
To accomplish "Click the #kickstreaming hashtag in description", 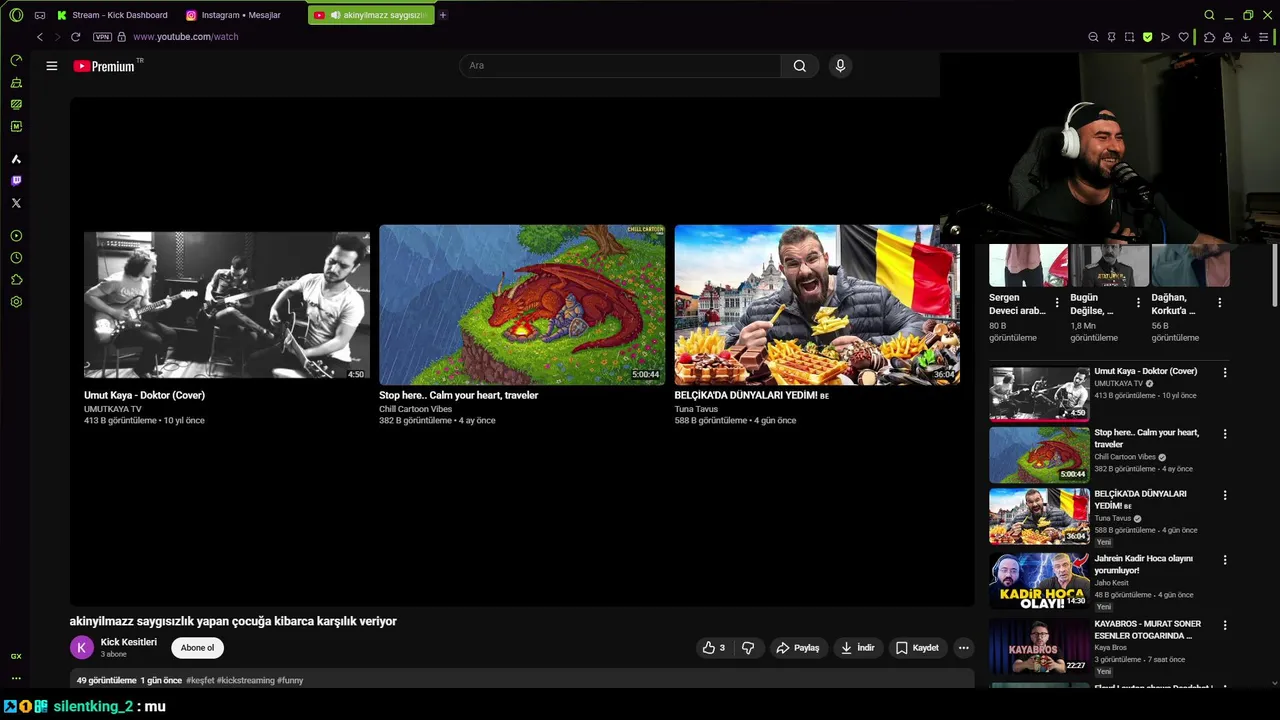I will click(x=245, y=680).
